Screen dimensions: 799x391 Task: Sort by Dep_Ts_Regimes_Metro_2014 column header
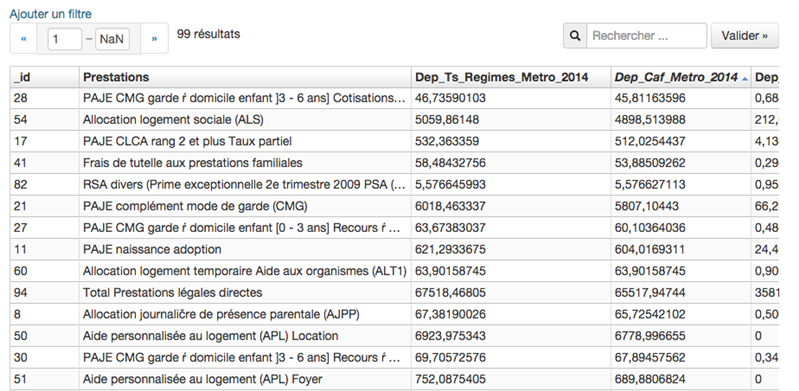coord(511,77)
